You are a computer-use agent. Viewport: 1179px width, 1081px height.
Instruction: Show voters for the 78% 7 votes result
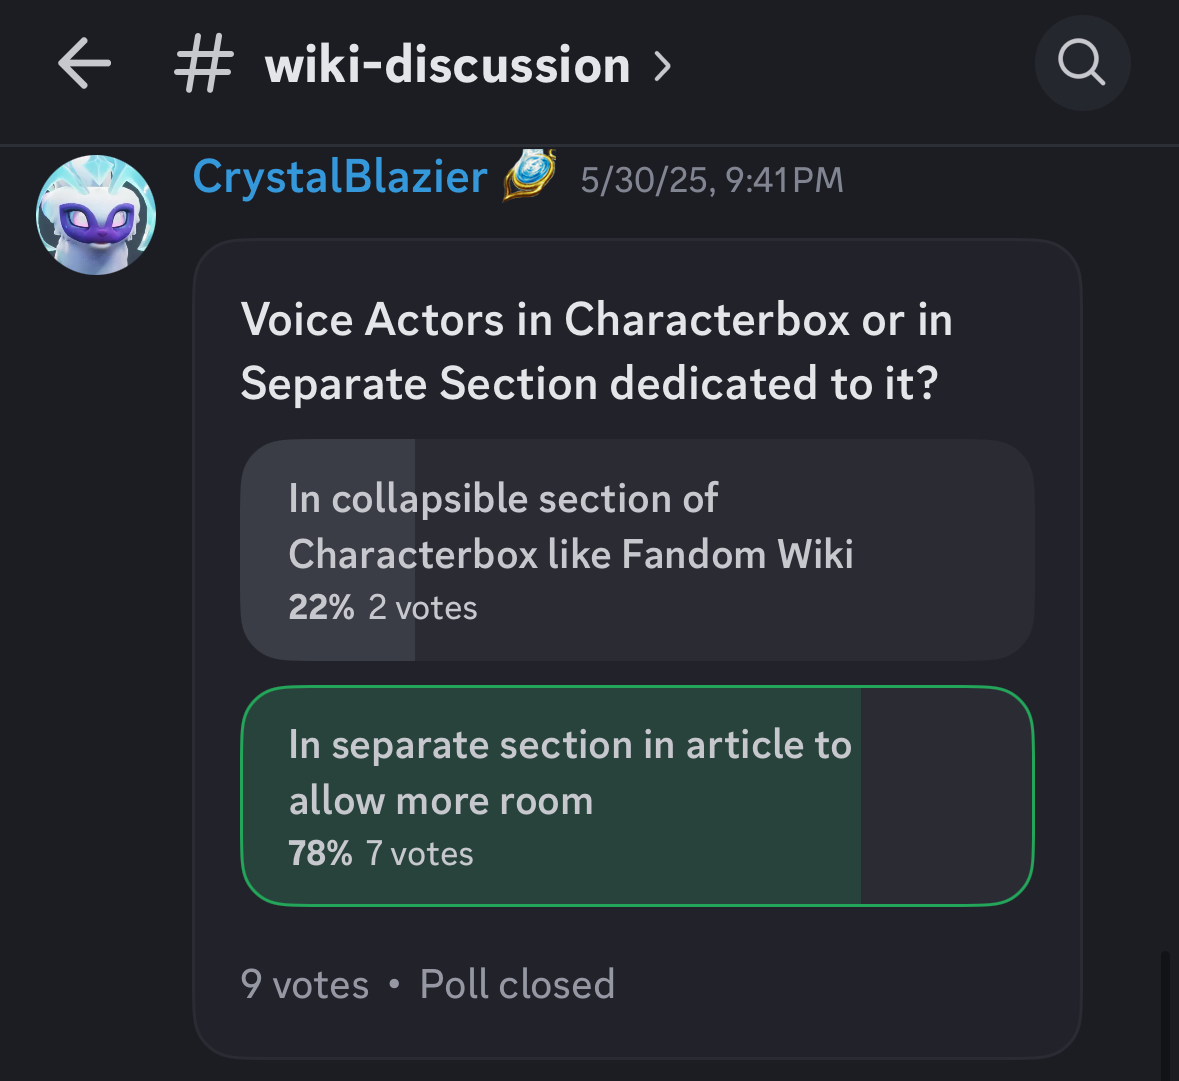381,854
